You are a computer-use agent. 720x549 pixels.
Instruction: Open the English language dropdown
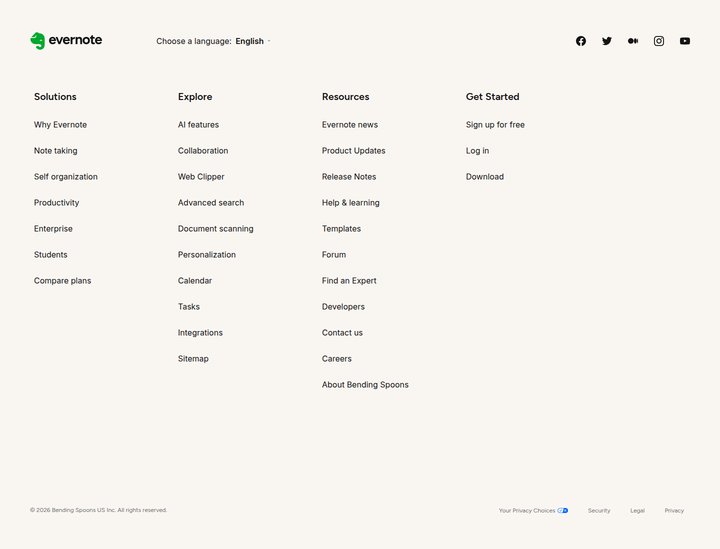(253, 41)
